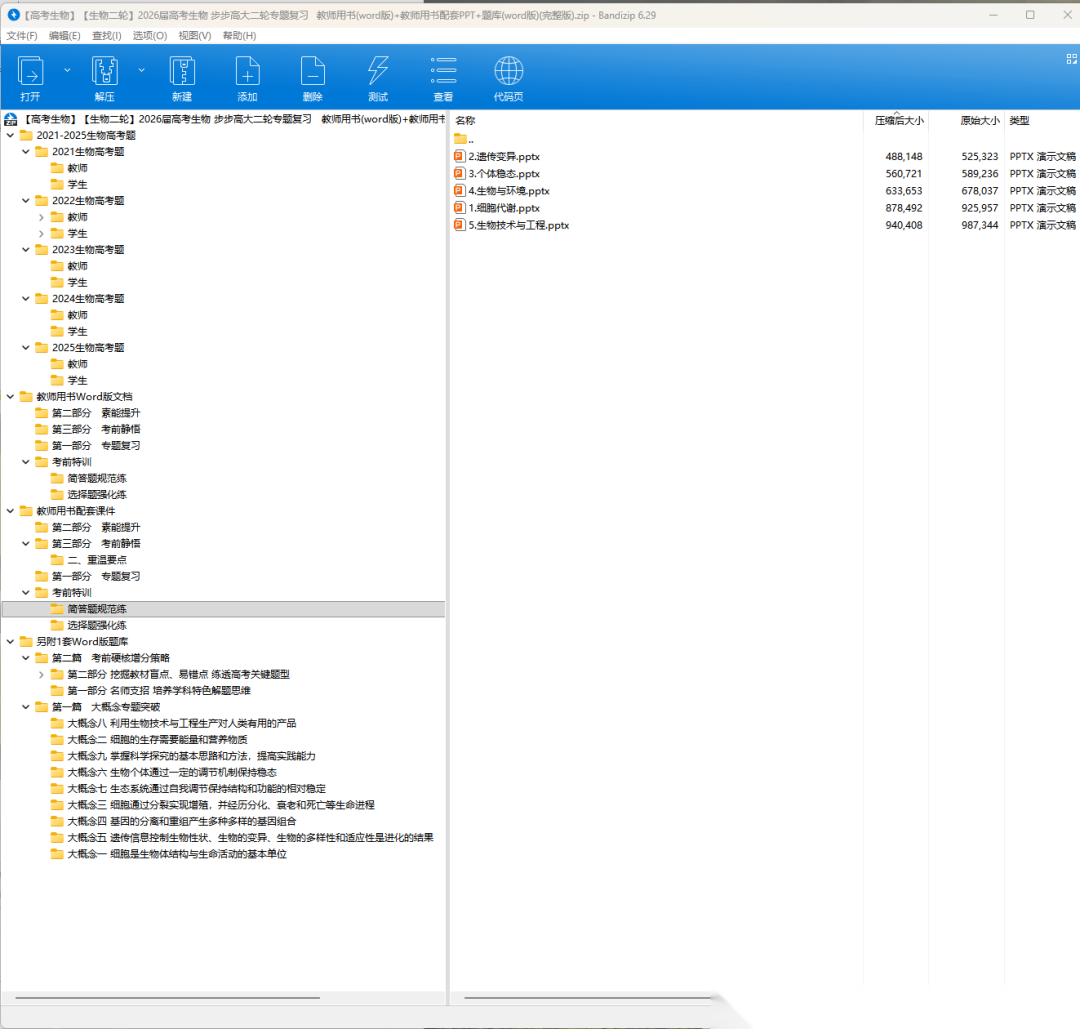This screenshot has height=1029, width=1080.
Task: Click the Test (测试) archive icon
Action: (x=378, y=72)
